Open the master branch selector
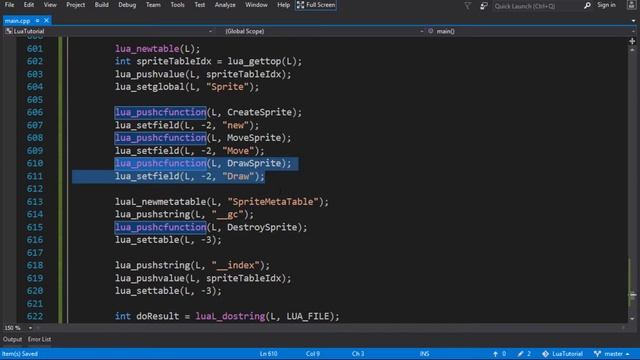Viewport: 640px width, 360px height. click(x=611, y=354)
